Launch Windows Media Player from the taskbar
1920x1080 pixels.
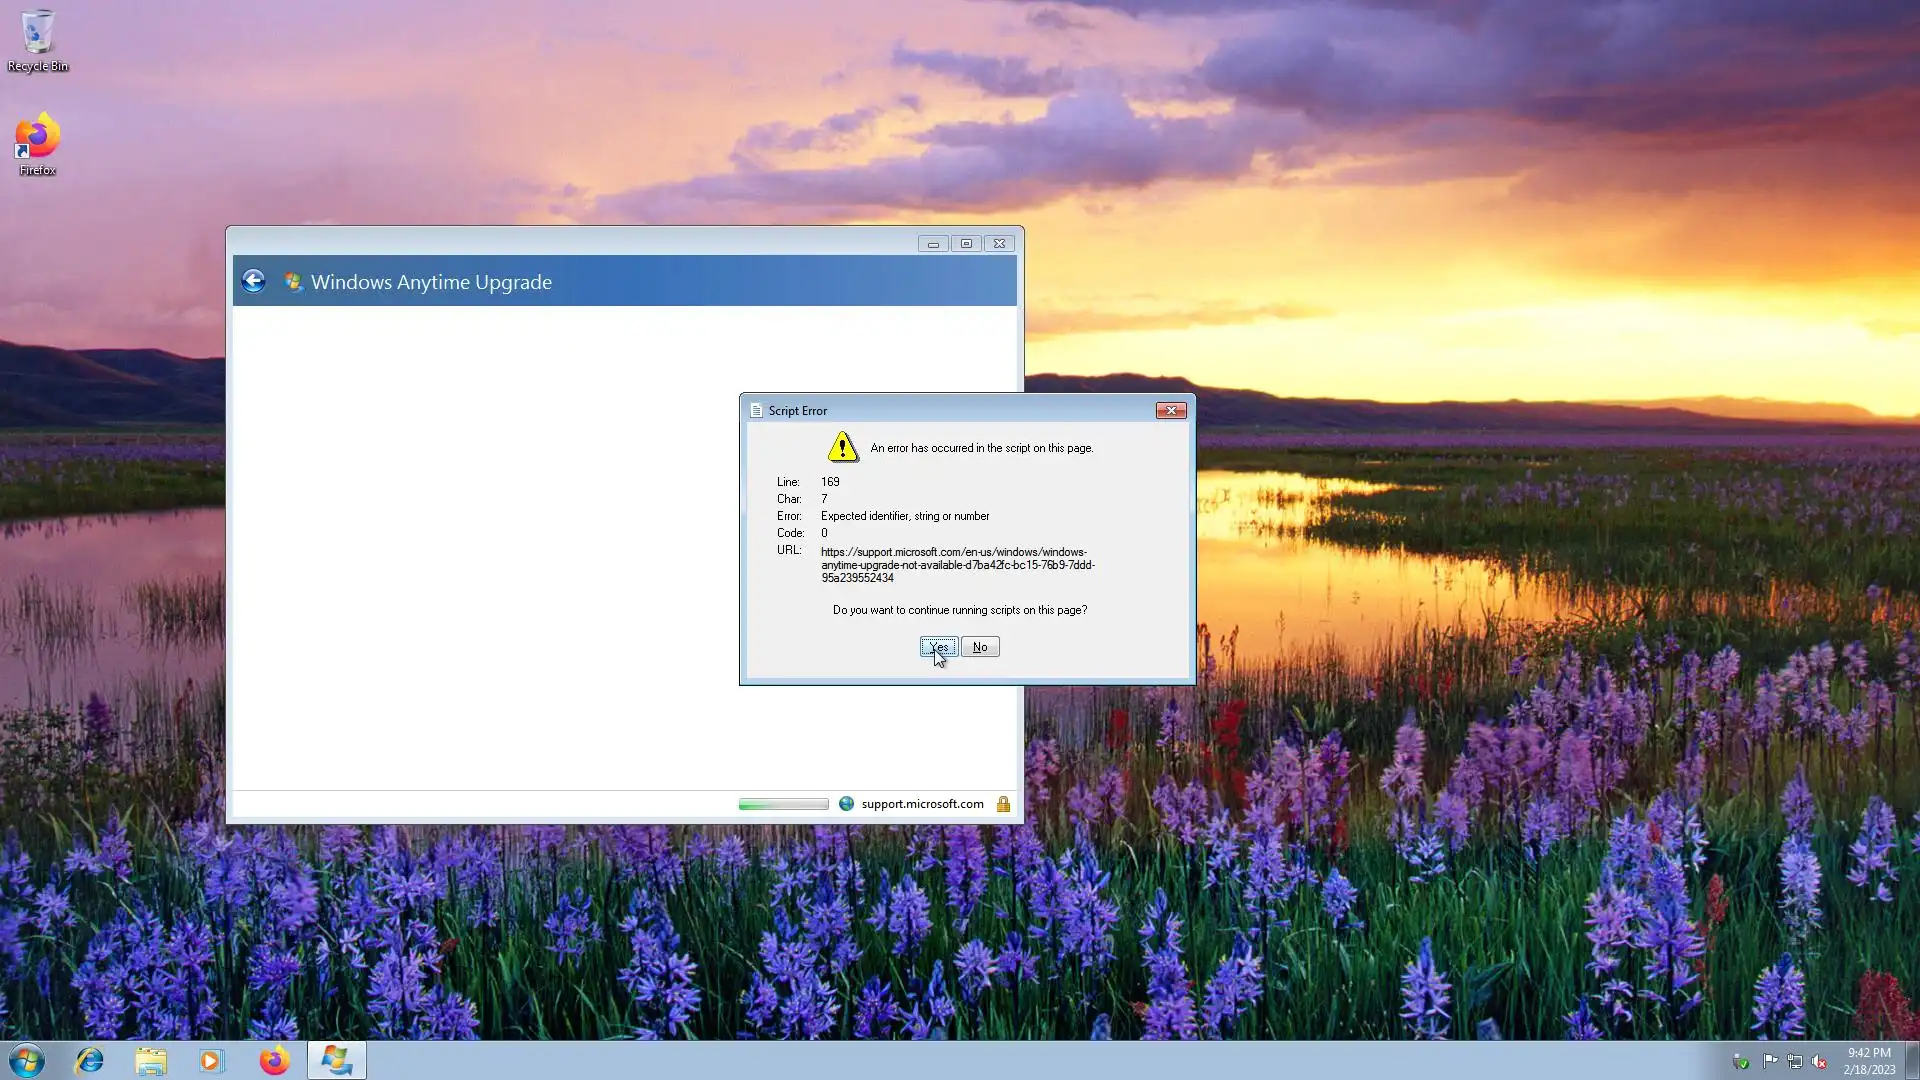coord(212,1060)
